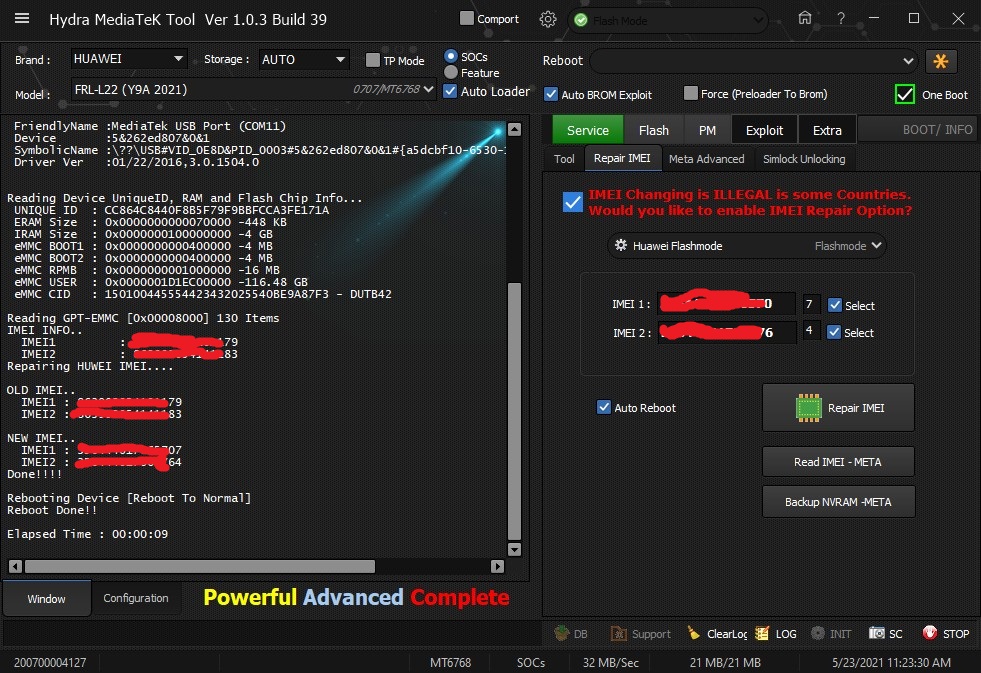Viewport: 981px width, 673px height.
Task: Switch to the Tool sub-tab
Action: click(x=564, y=159)
